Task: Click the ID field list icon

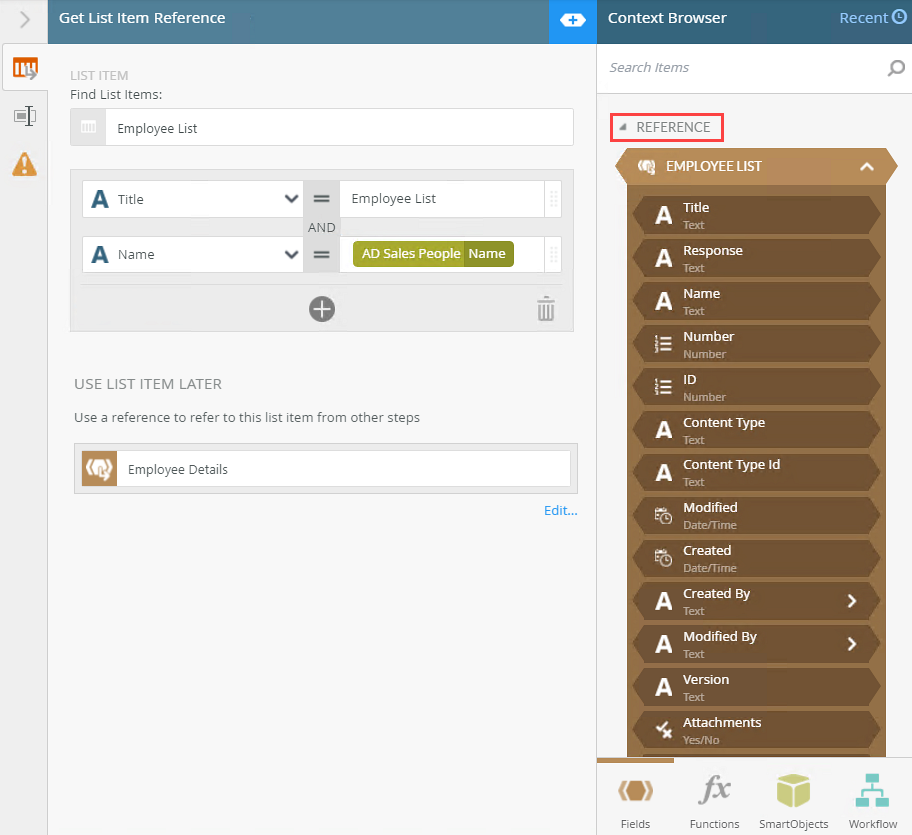Action: pyautogui.click(x=663, y=387)
